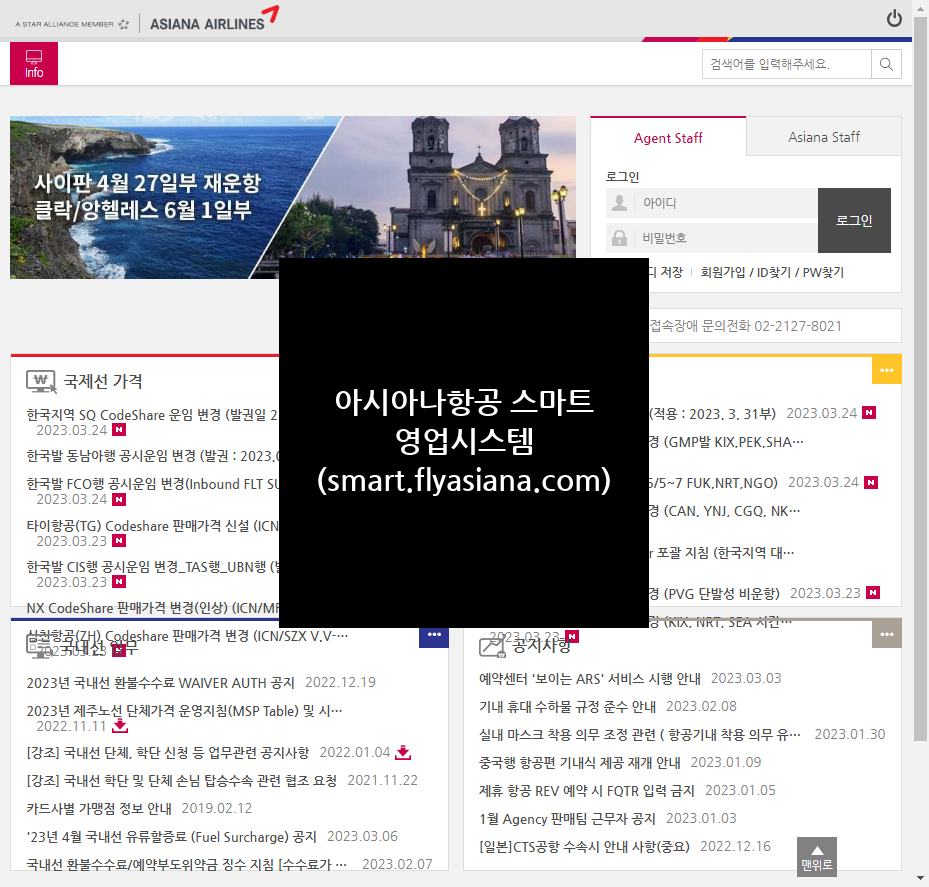Open [강조] 국내선 학단 및 단체 손님 notice
The width and height of the screenshot is (929, 887).
pyautogui.click(x=182, y=780)
